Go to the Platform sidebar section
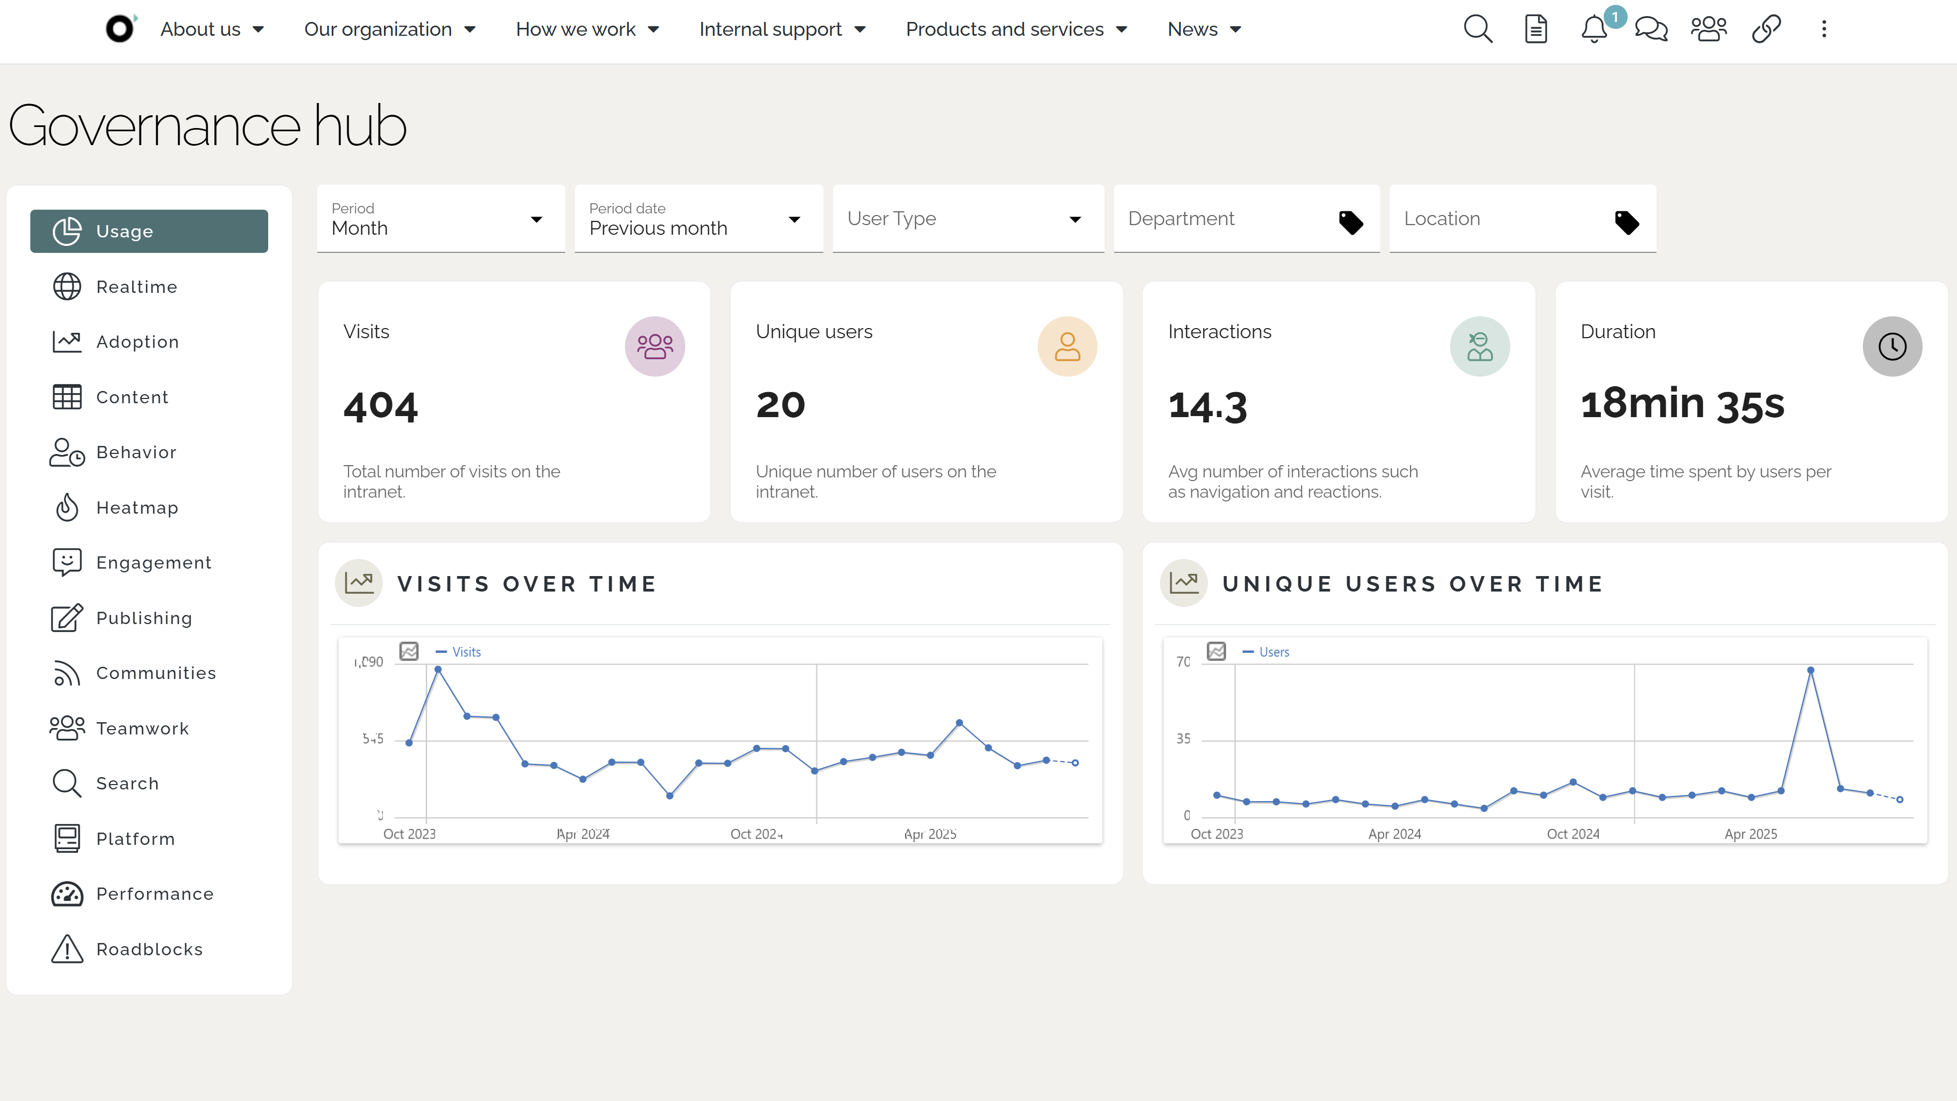The image size is (1957, 1101). pyautogui.click(x=149, y=839)
